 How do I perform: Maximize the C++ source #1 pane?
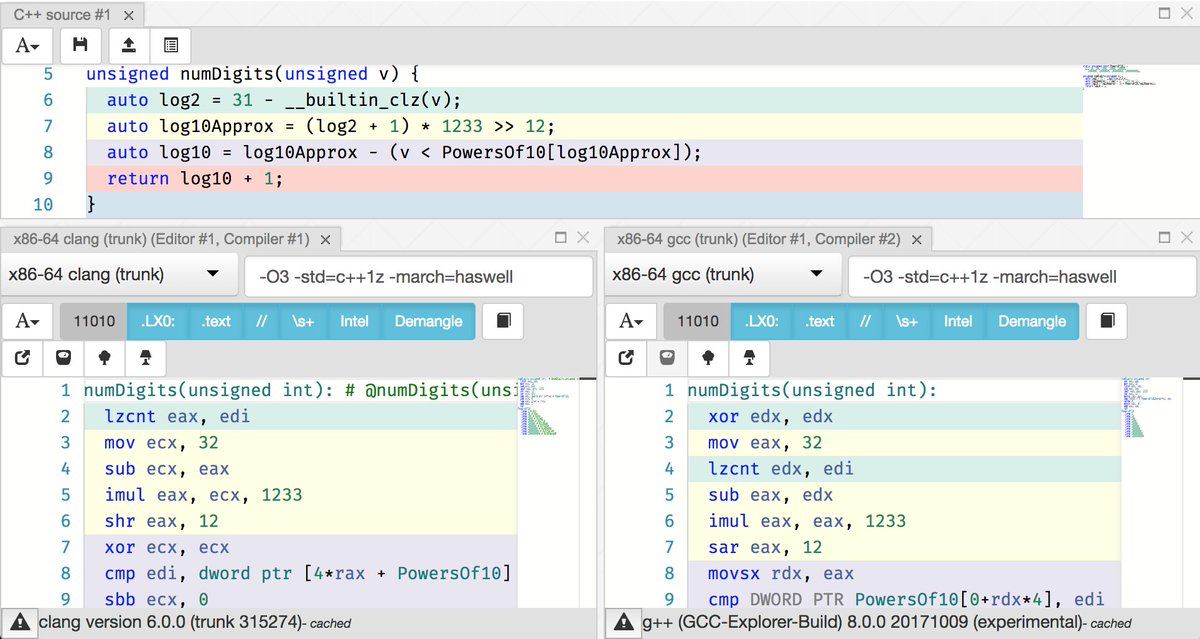pos(1165,13)
